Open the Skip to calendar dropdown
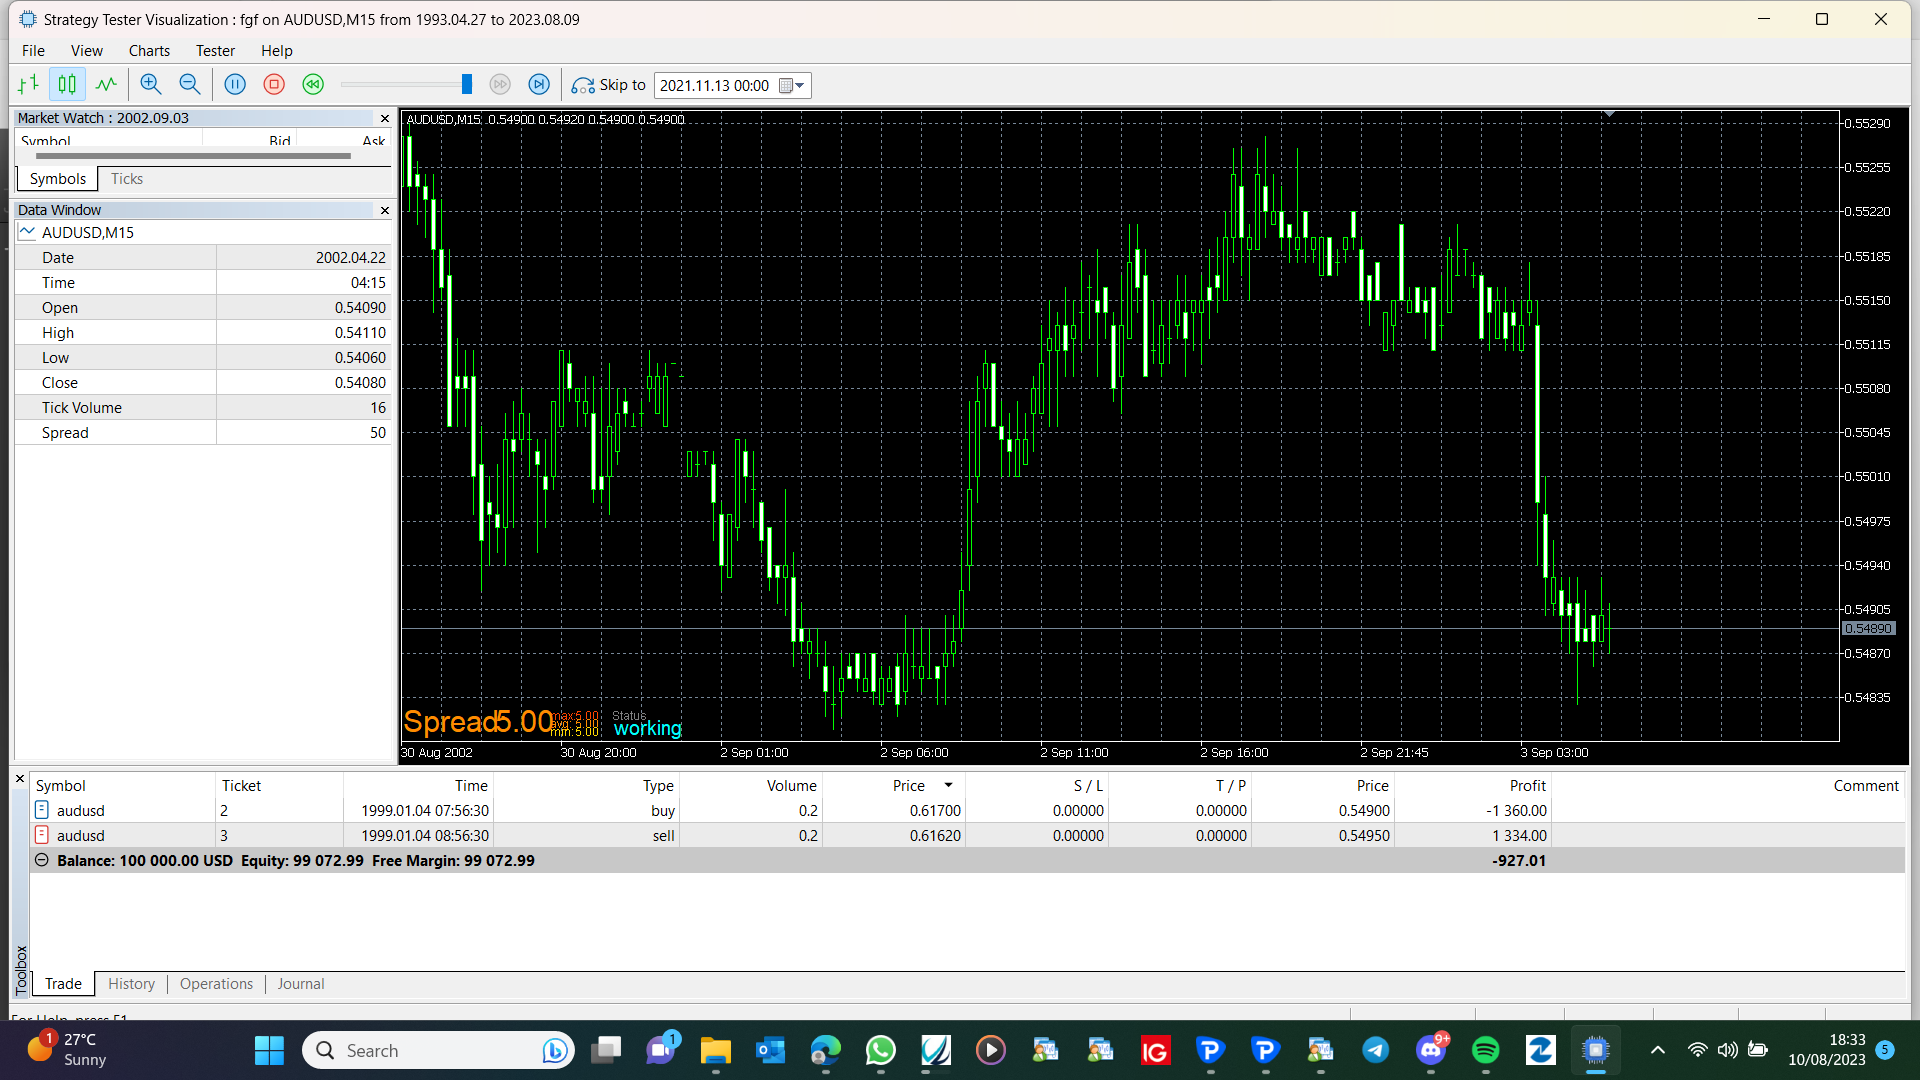Screen dimensions: 1920x1080 pos(792,86)
